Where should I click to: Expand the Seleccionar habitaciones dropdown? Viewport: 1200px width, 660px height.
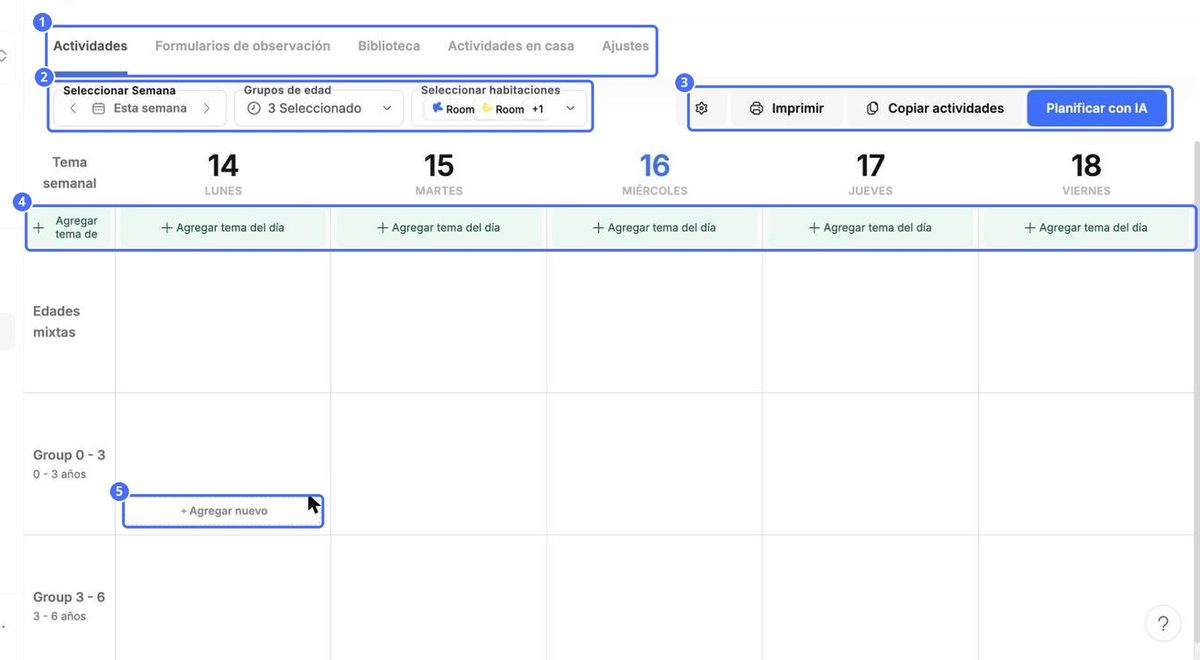[x=499, y=108]
